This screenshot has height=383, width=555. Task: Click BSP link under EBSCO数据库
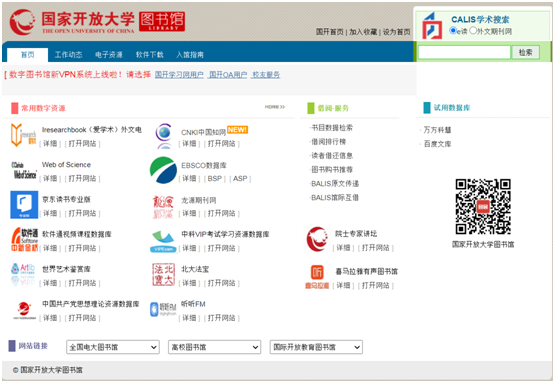click(x=214, y=178)
